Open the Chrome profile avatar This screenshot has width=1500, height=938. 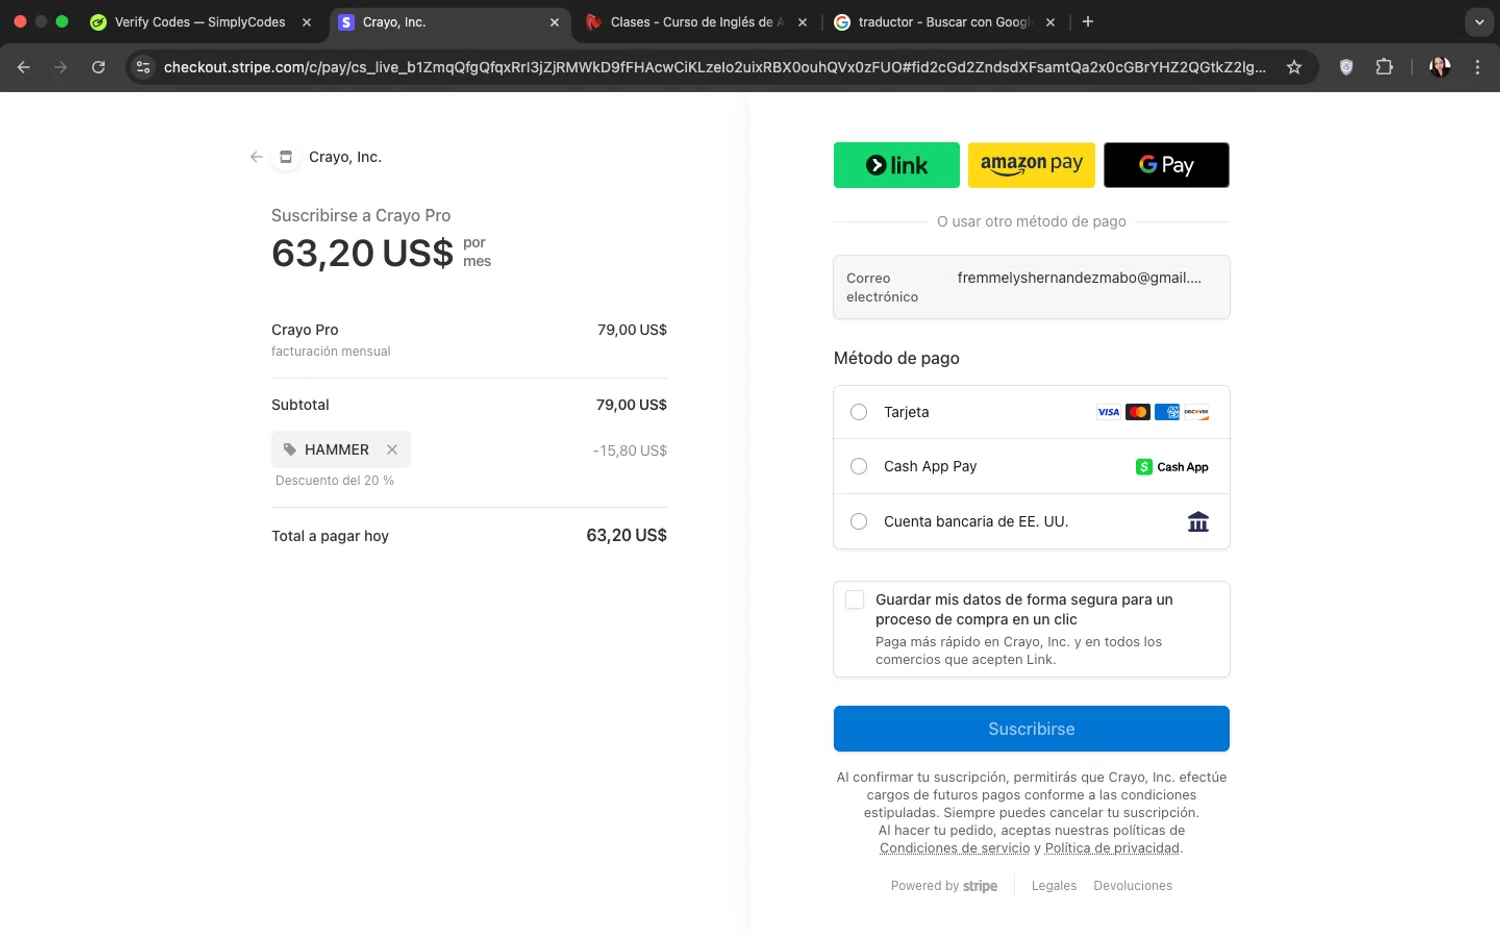click(x=1440, y=67)
